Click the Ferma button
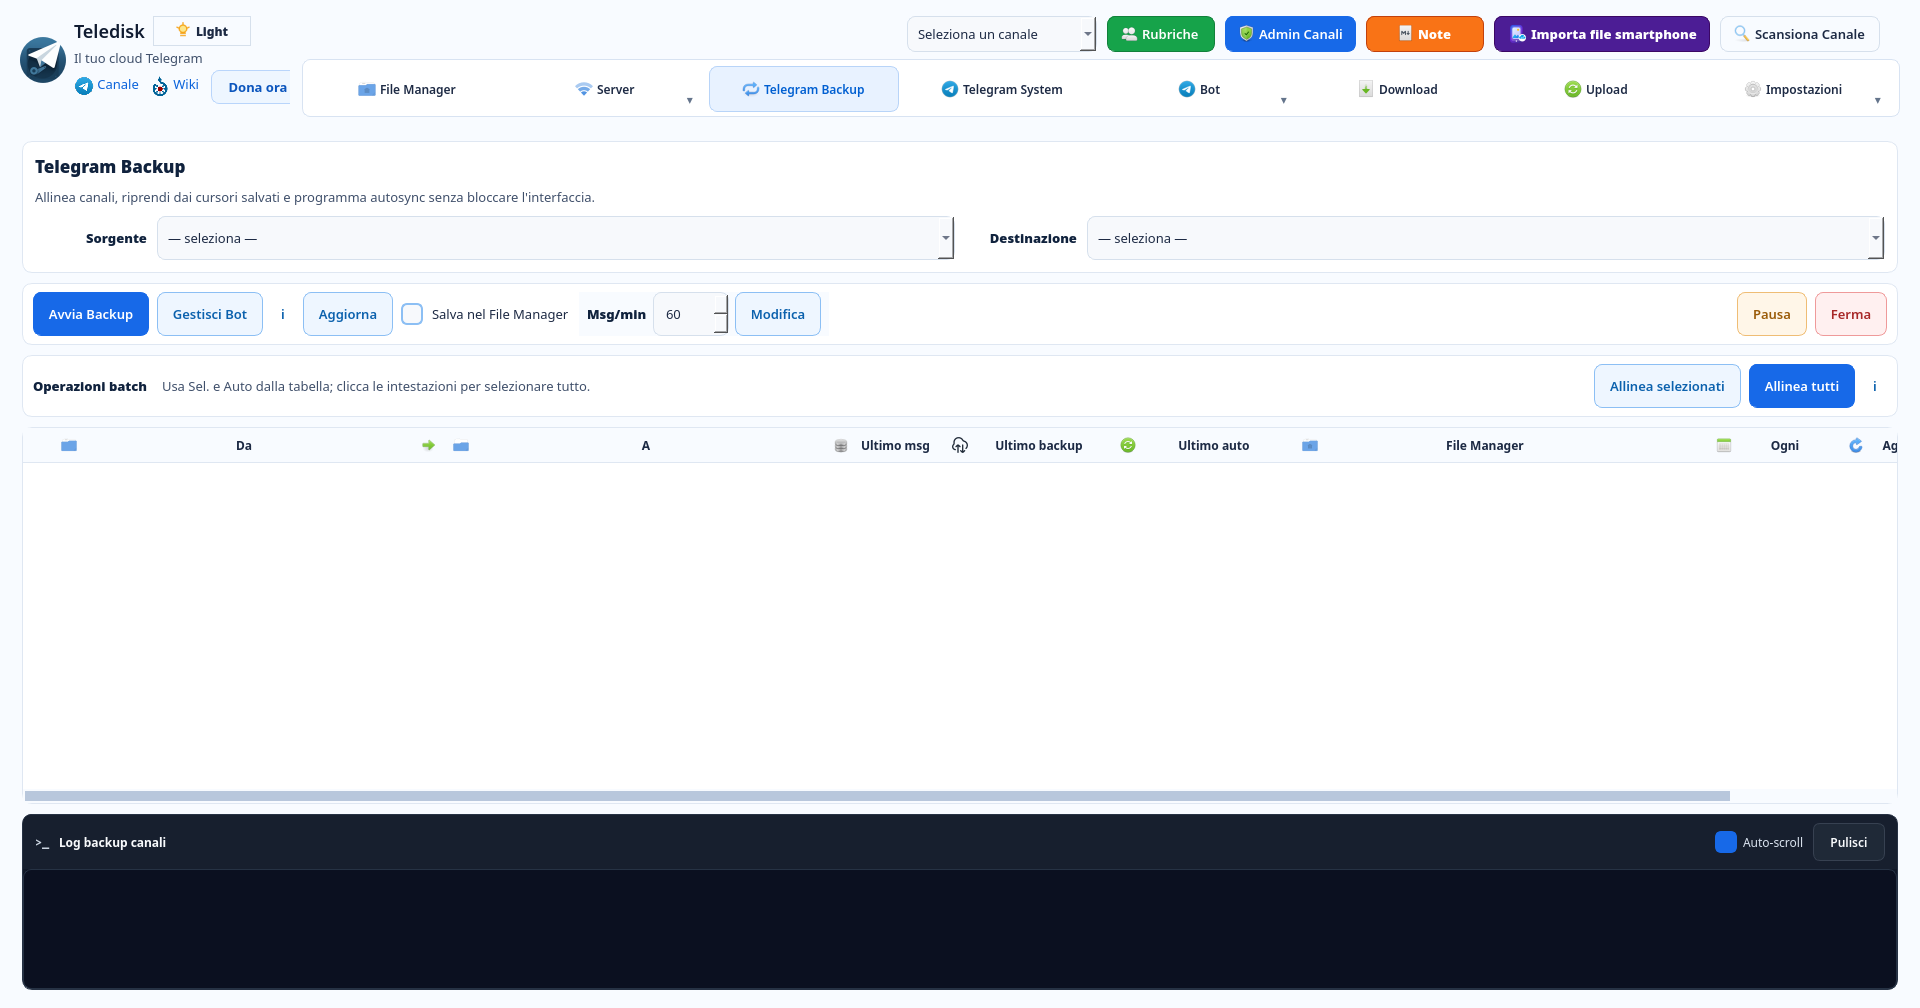Viewport: 1920px width, 1008px height. 1851,314
